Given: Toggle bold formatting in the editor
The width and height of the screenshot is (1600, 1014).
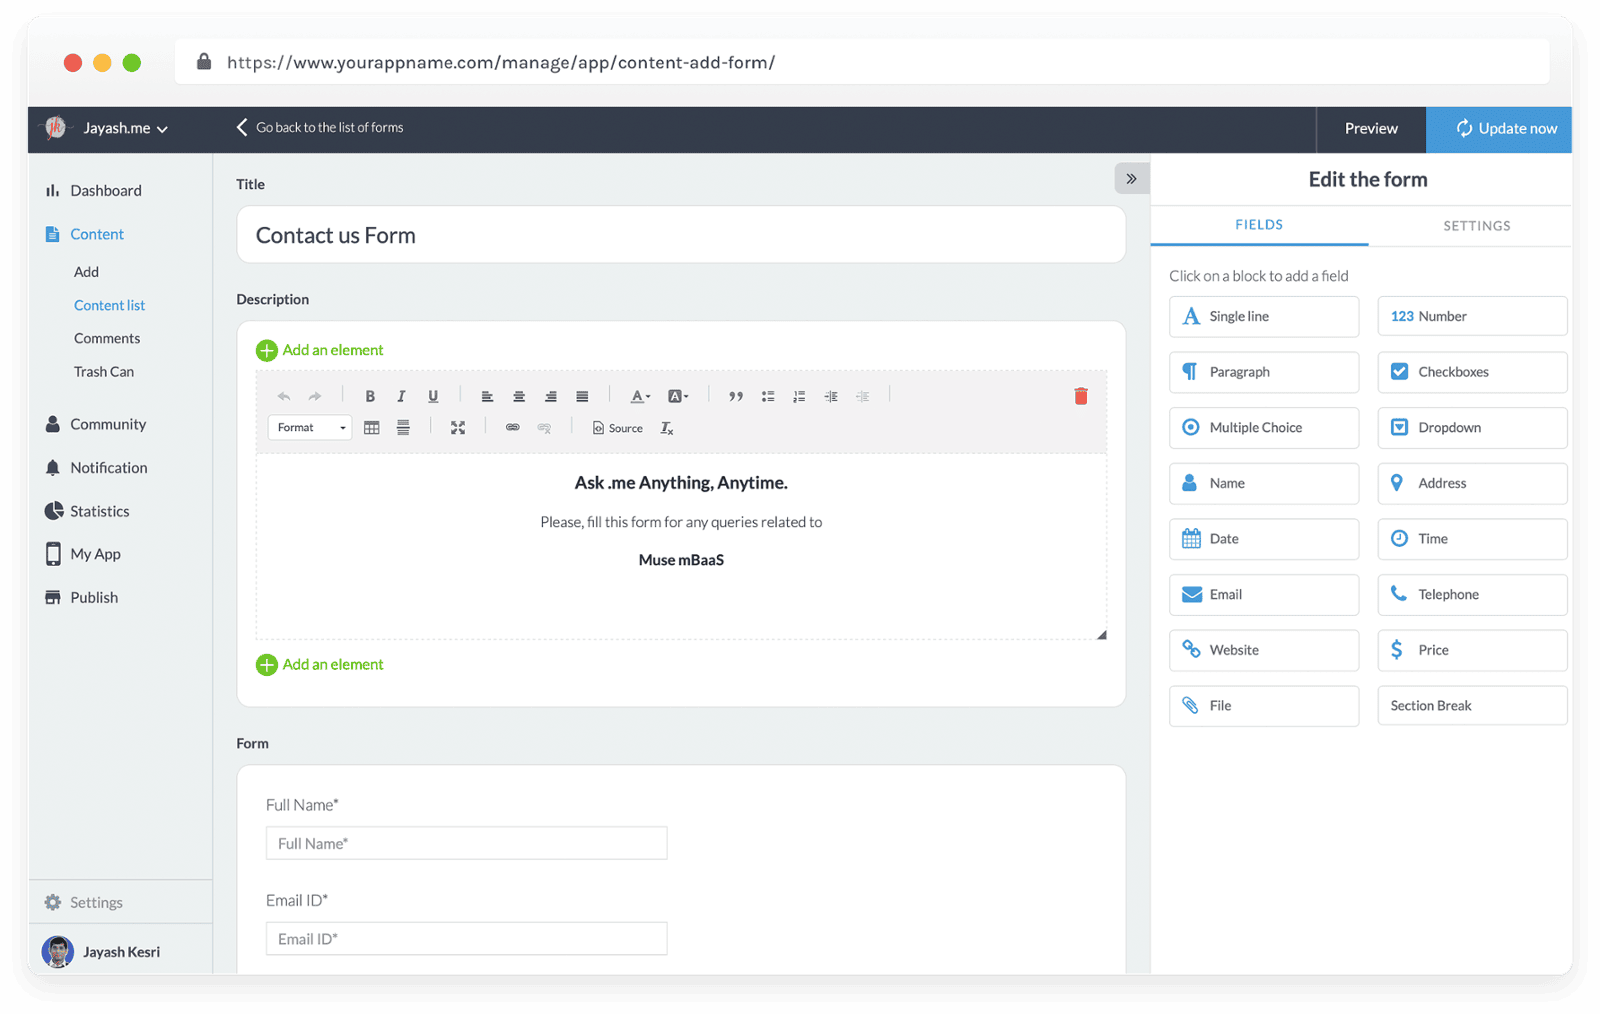Looking at the screenshot, I should click(370, 396).
